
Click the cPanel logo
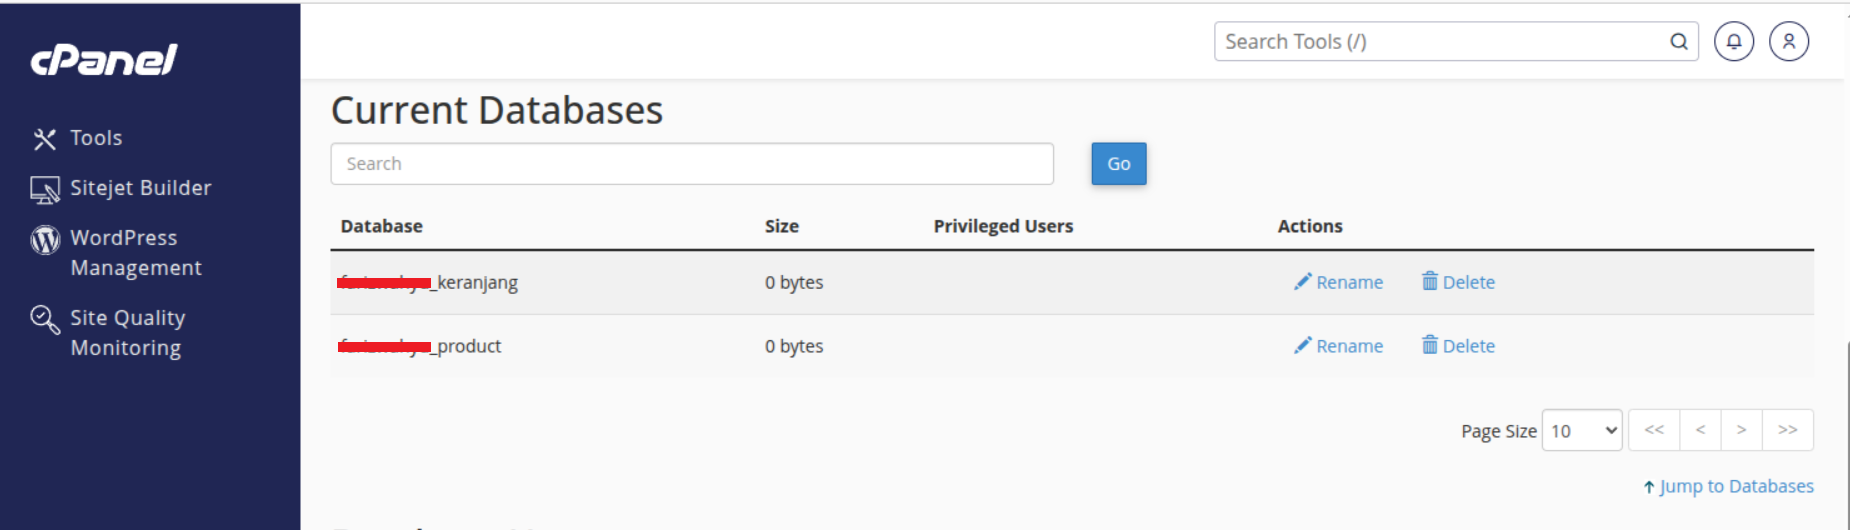pyautogui.click(x=104, y=60)
